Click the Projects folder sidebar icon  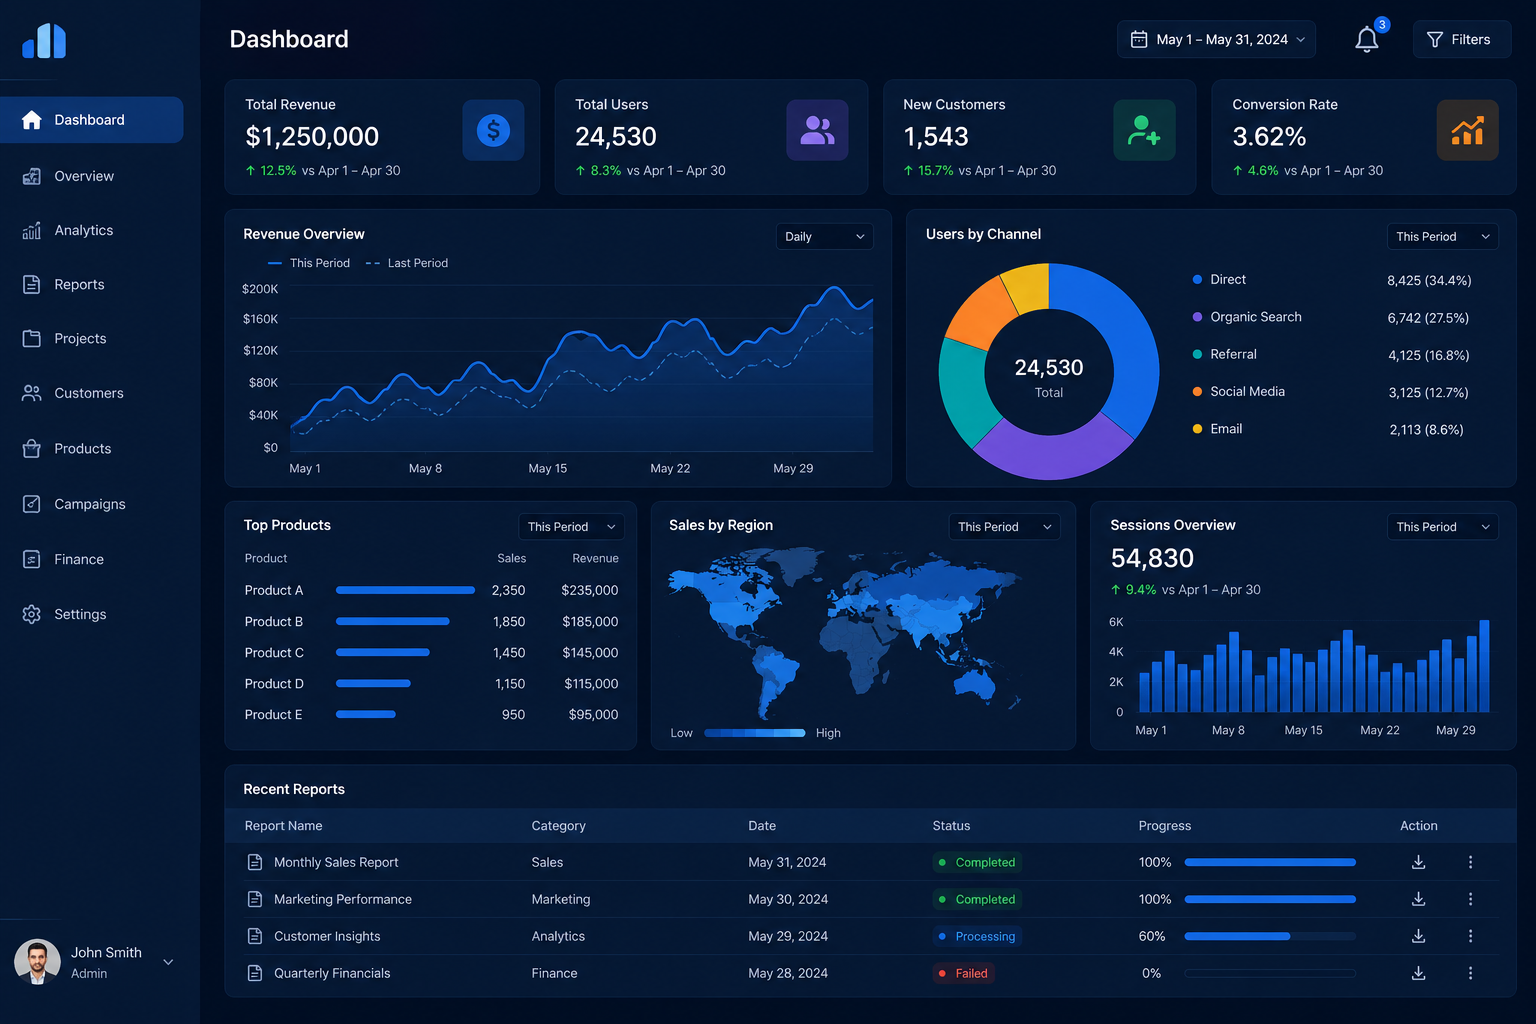pyautogui.click(x=32, y=338)
